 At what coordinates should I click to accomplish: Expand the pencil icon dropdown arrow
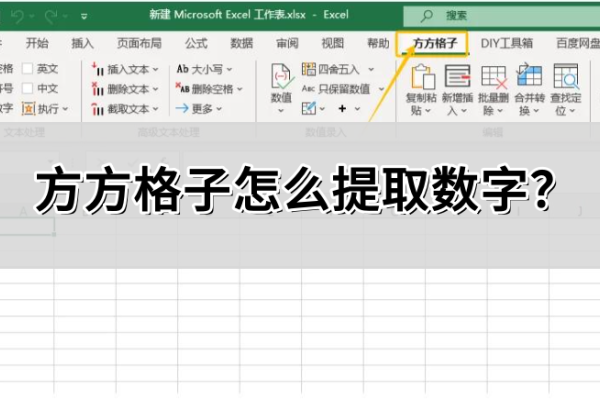coord(322,109)
